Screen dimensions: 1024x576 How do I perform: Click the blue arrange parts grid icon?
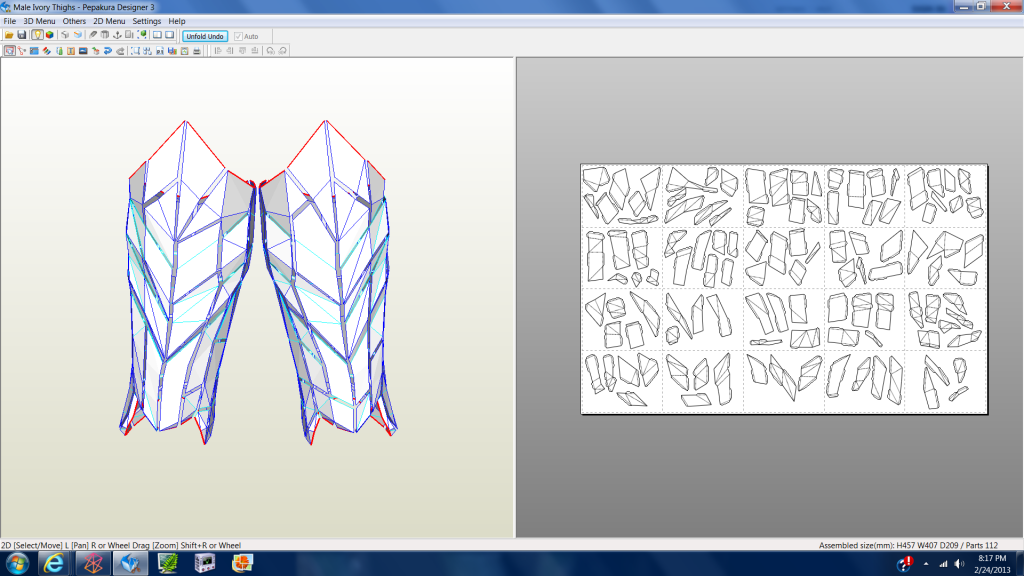click(148, 50)
